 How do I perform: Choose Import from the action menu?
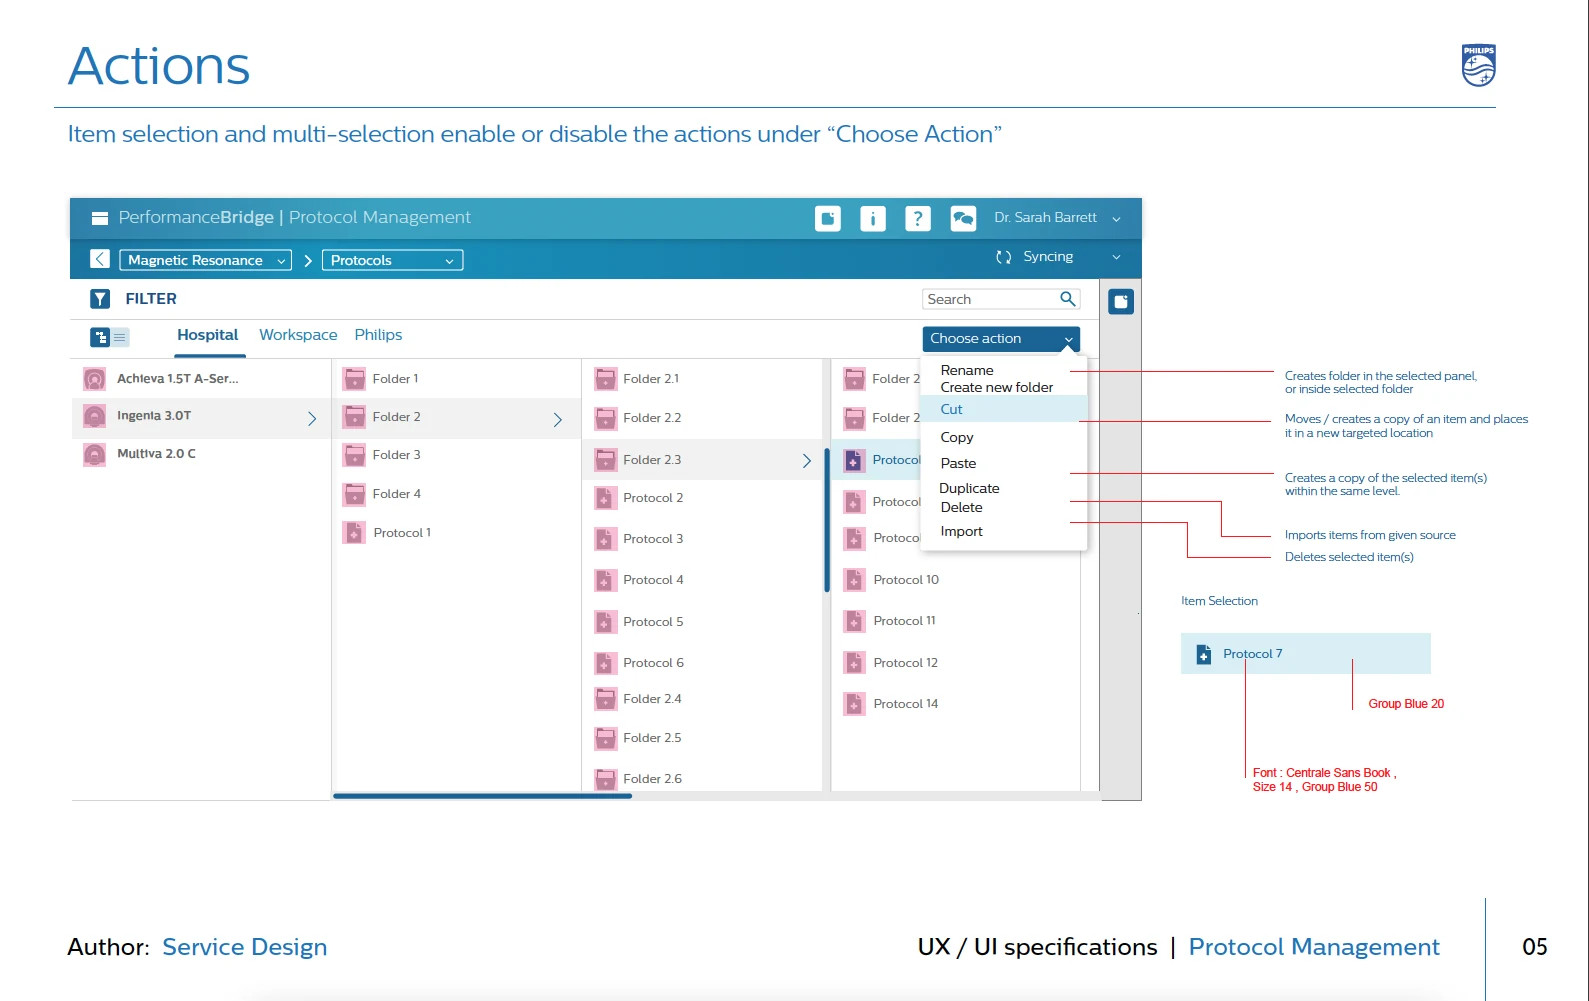(x=961, y=531)
